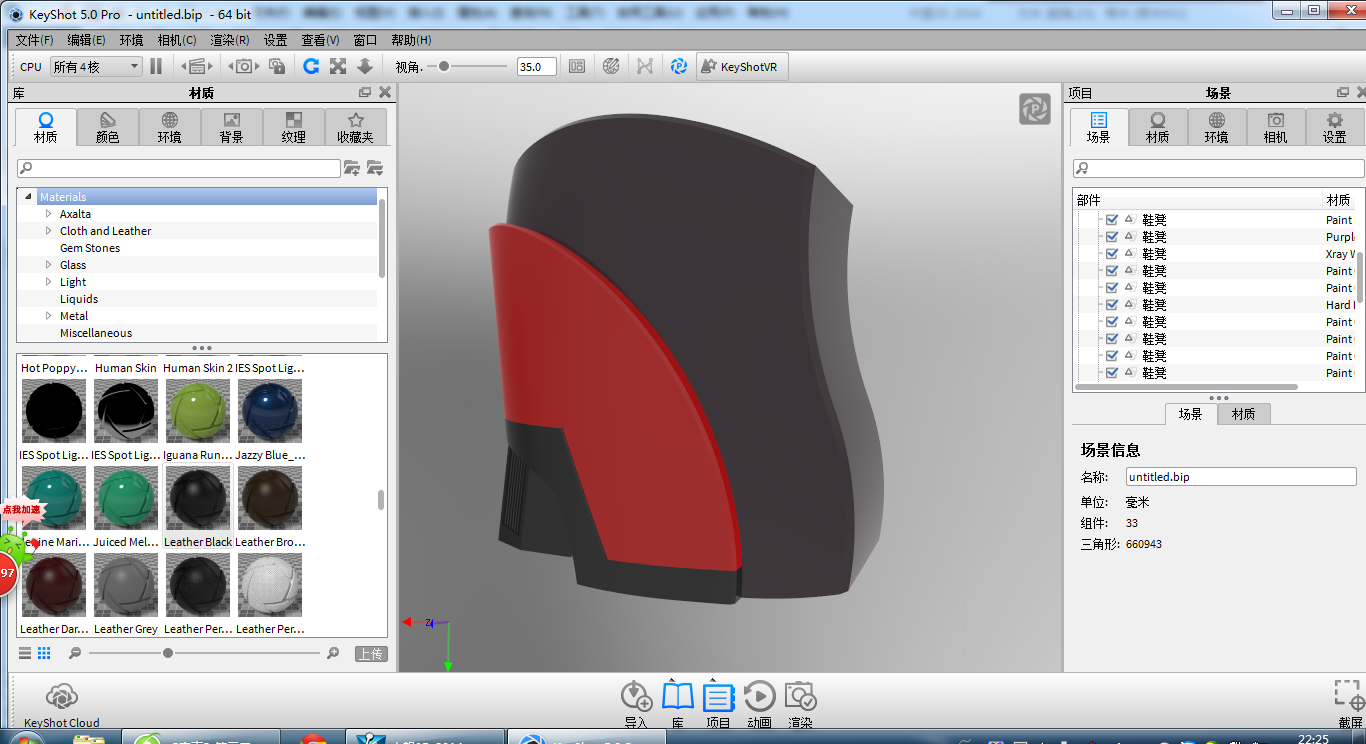This screenshot has width=1366, height=744.
Task: Click the add folder icon beside material search
Action: [x=352, y=168]
